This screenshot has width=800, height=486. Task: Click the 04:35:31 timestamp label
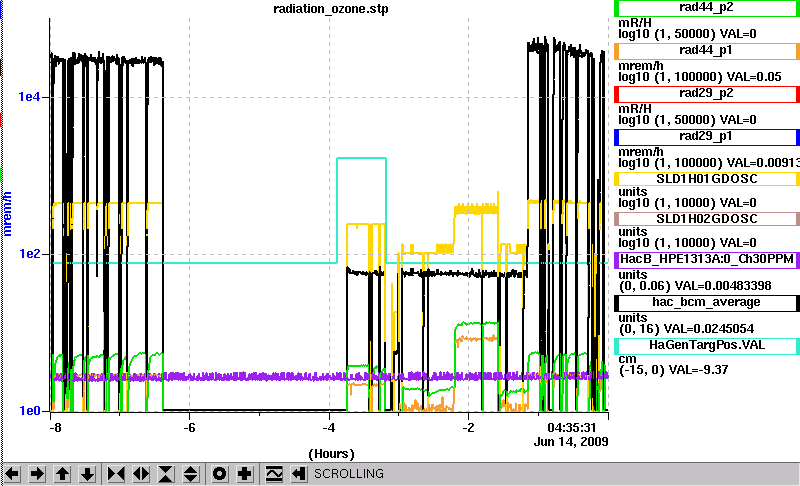[x=571, y=427]
